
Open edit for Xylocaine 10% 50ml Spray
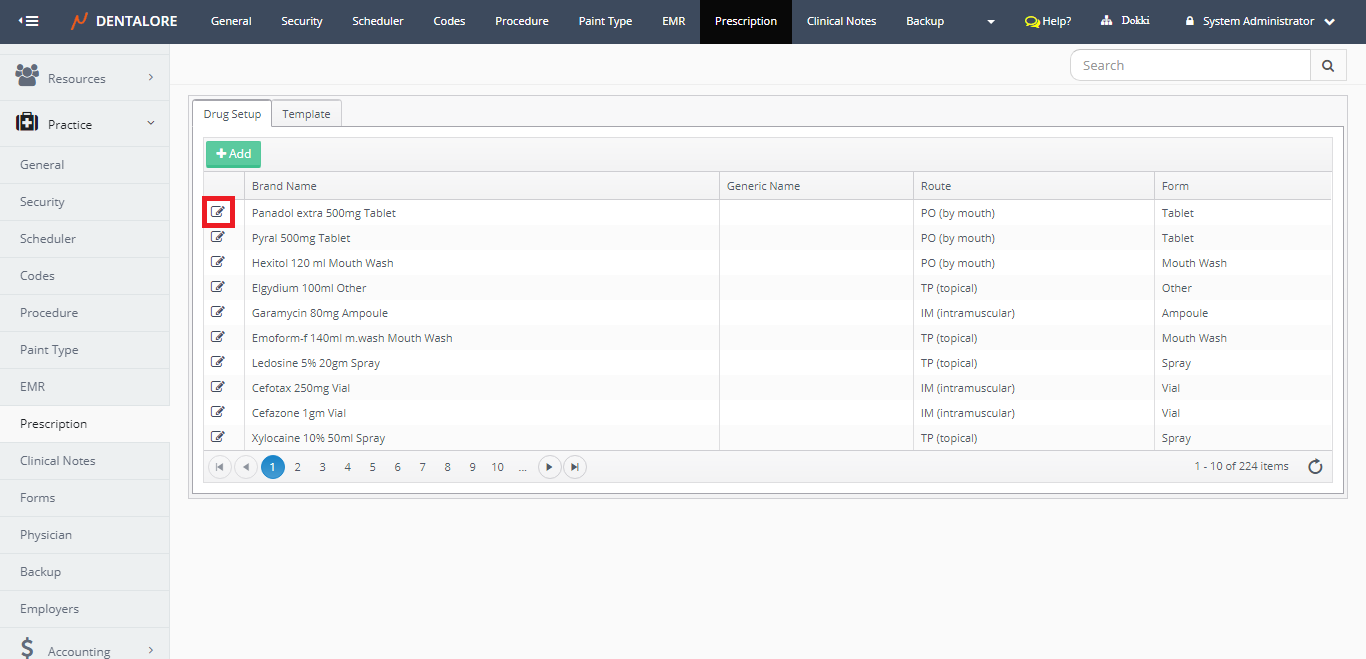(218, 437)
